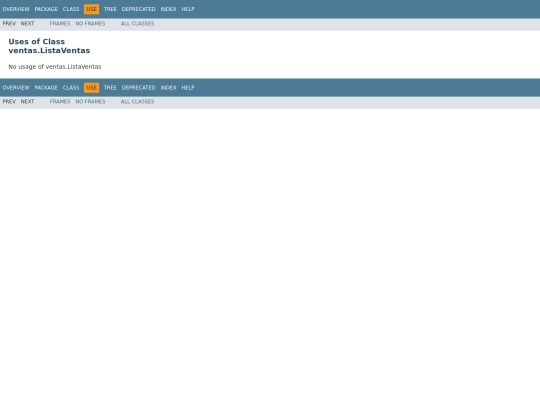Open Overview in the bottom navigation bar
Viewport: 540px width, 405px height.
coord(16,88)
